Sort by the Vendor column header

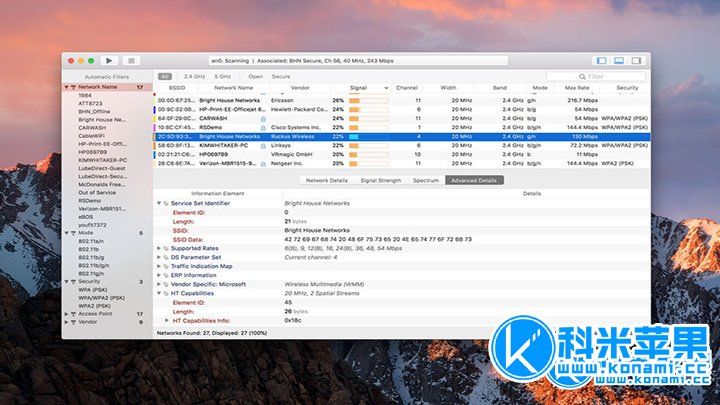(300, 88)
